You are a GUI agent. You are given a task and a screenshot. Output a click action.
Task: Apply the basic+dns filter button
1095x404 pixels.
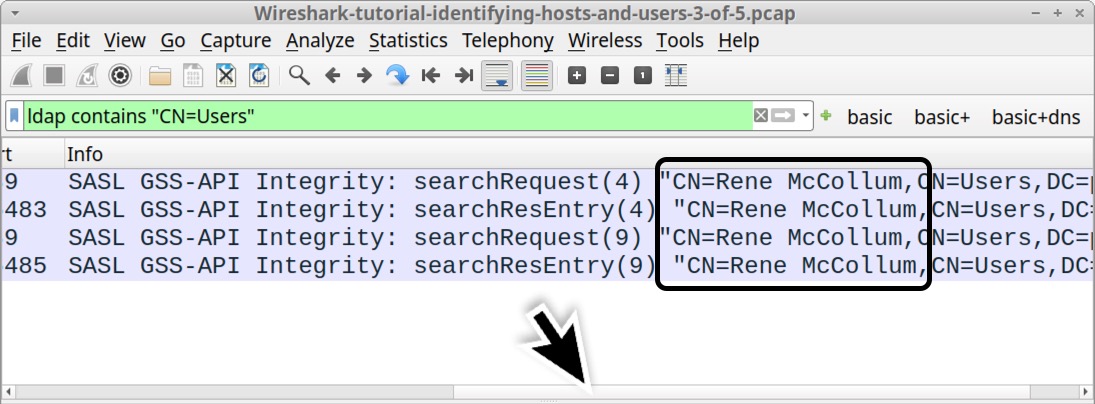tap(1036, 117)
